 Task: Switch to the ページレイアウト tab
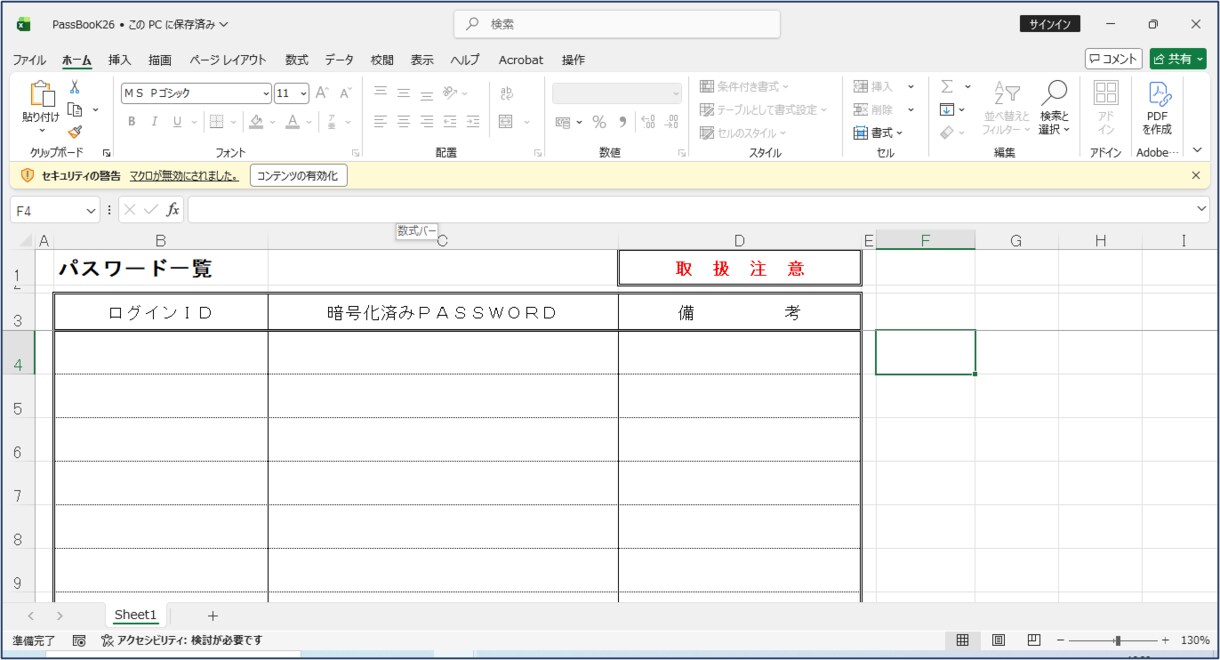coord(228,60)
